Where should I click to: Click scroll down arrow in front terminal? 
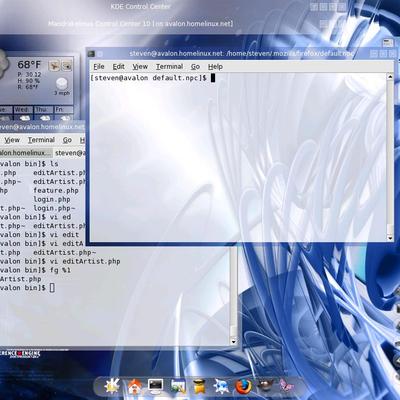tap(390, 238)
